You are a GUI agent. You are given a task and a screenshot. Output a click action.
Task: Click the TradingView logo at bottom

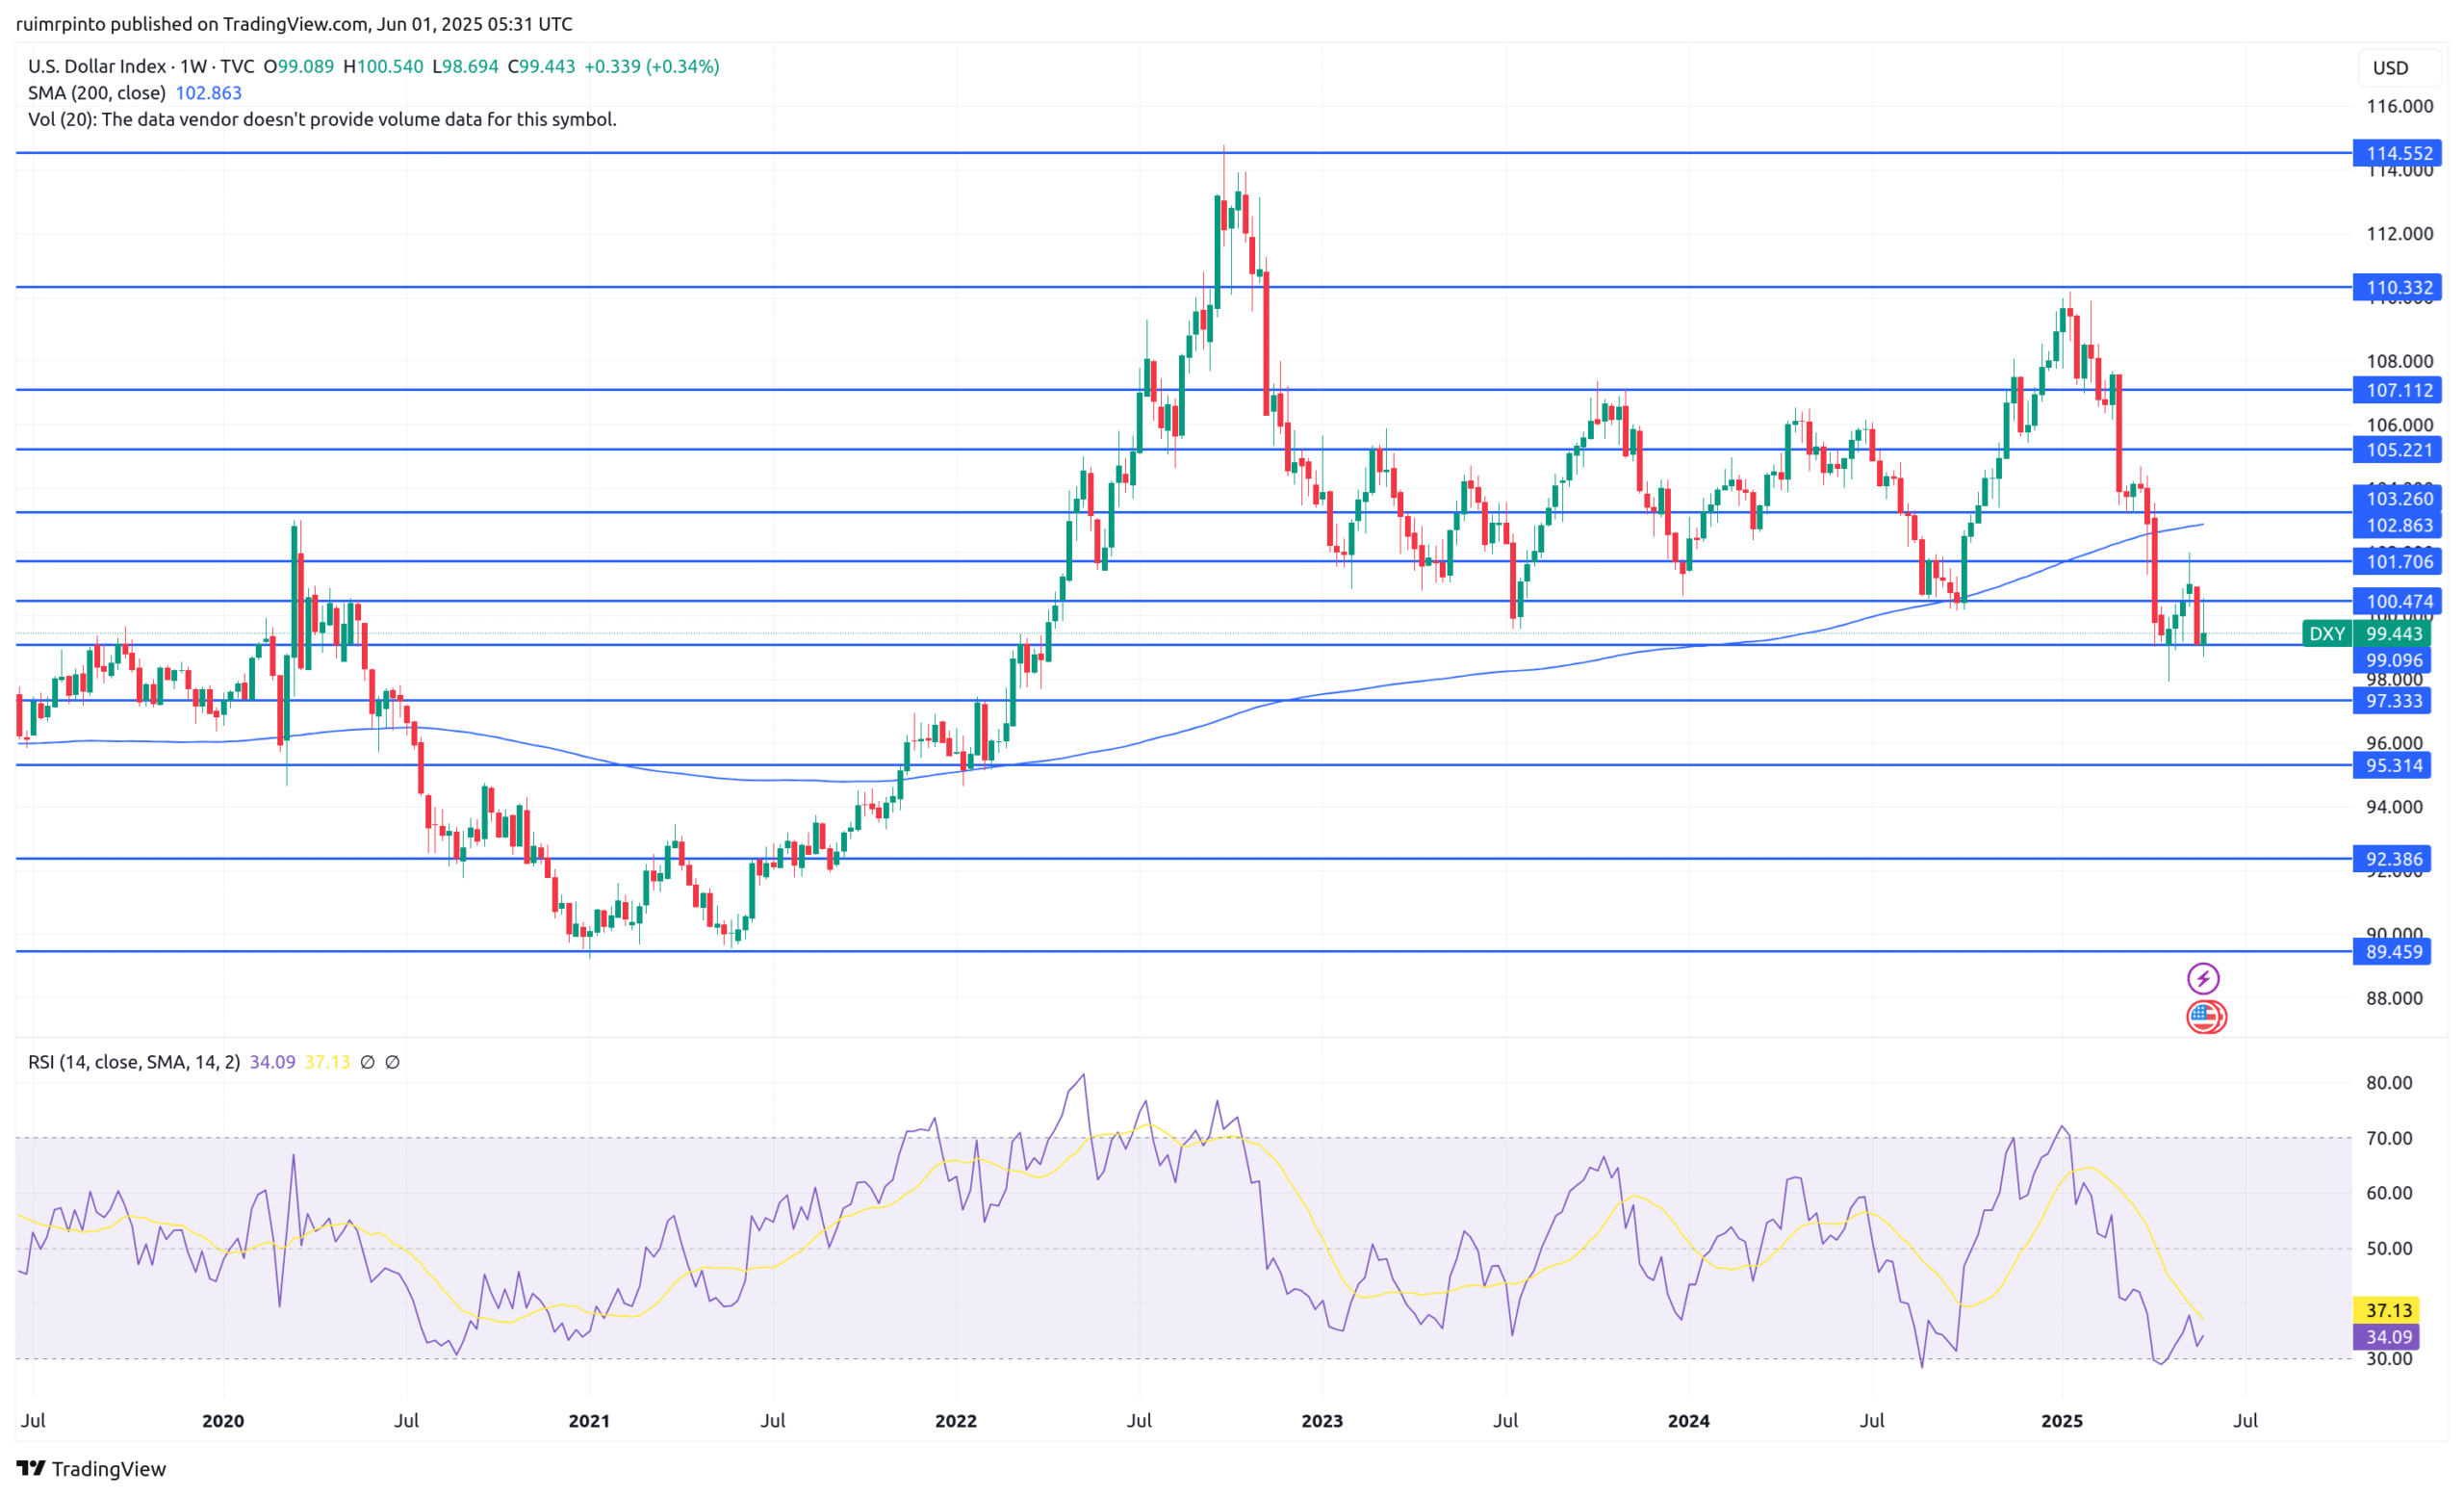pos(91,1468)
